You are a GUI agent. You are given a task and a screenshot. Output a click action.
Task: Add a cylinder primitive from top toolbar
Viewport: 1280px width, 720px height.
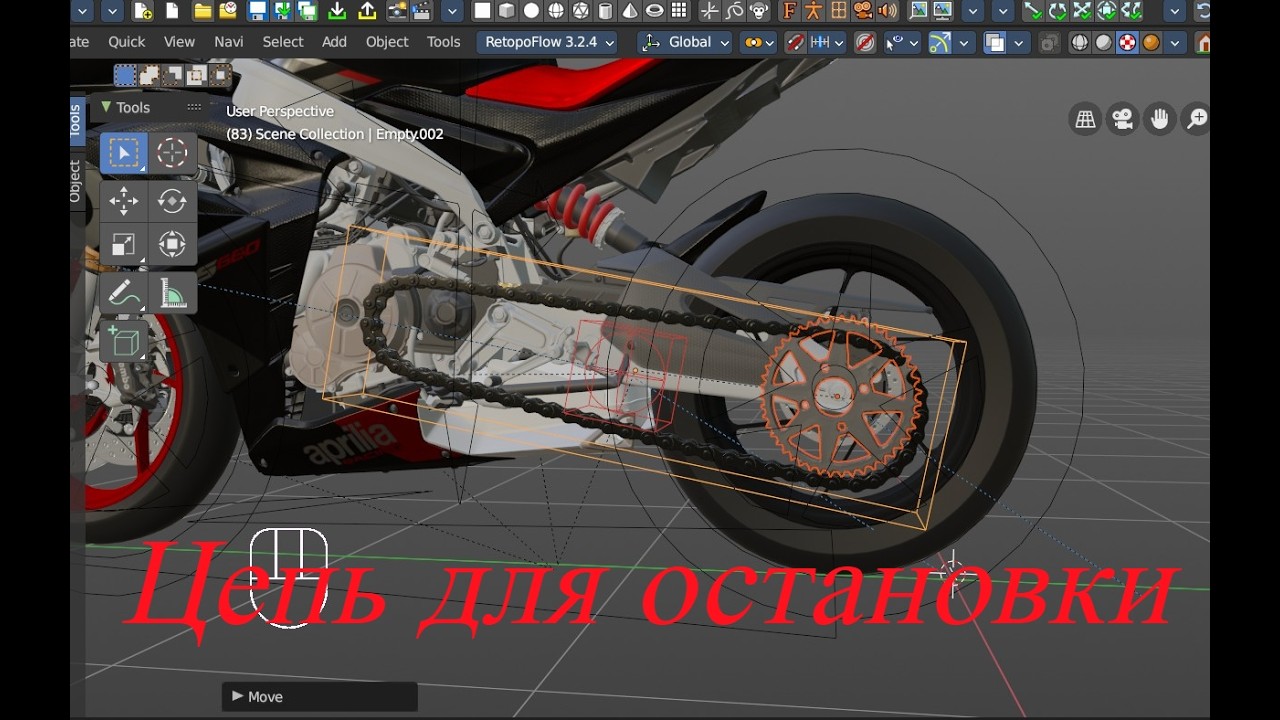point(606,11)
